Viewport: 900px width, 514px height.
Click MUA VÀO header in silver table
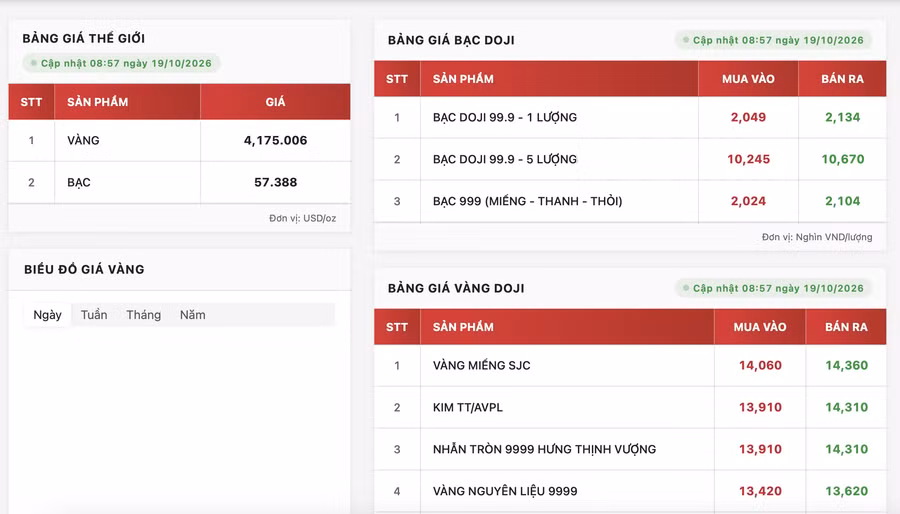point(748,79)
